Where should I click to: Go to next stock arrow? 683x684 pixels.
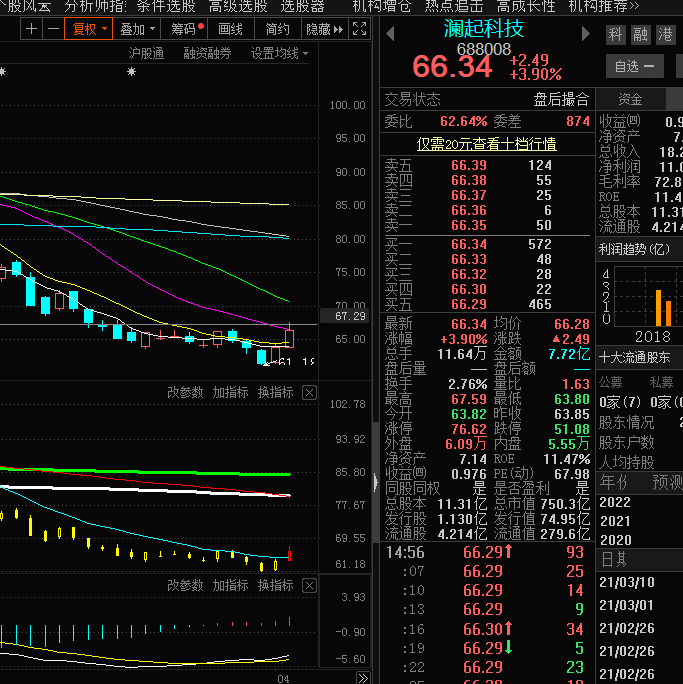[586, 33]
